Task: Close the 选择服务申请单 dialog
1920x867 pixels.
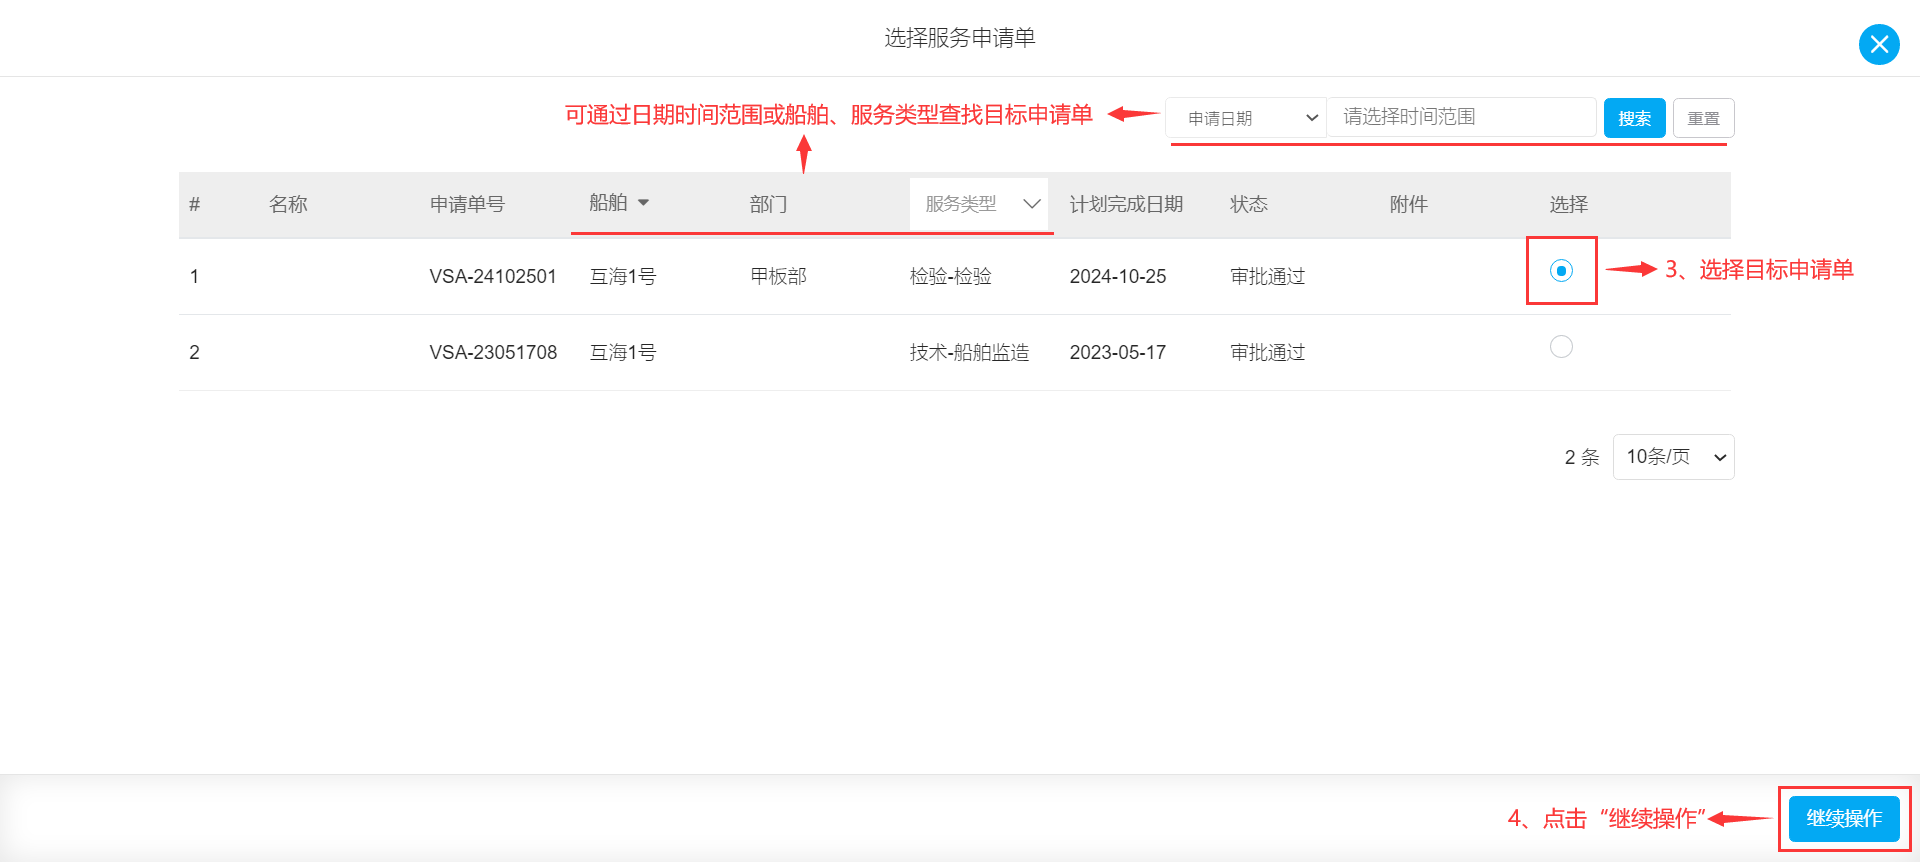Action: (x=1879, y=44)
